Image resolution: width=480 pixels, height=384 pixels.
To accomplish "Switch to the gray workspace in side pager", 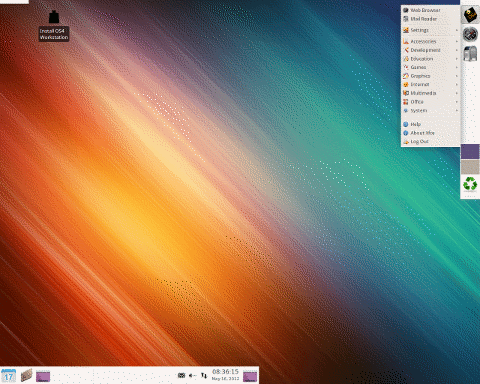I will (470, 167).
